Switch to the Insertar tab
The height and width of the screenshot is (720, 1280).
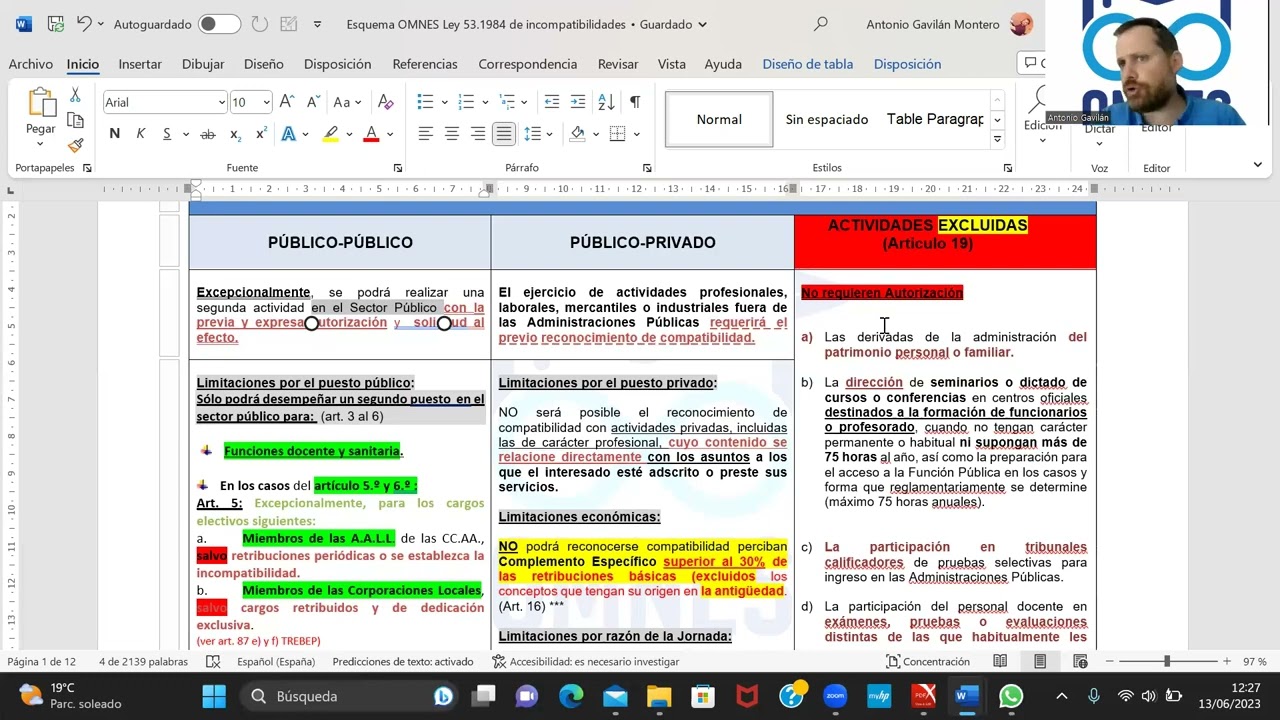click(x=140, y=64)
